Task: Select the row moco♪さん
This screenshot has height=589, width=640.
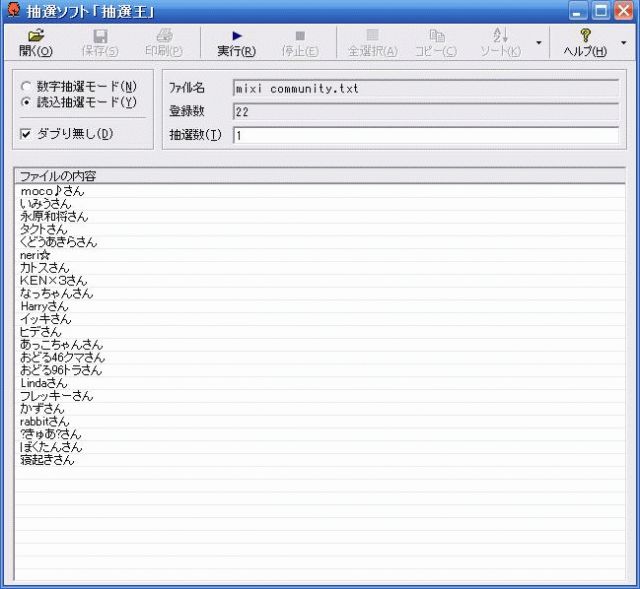Action: click(x=320, y=191)
